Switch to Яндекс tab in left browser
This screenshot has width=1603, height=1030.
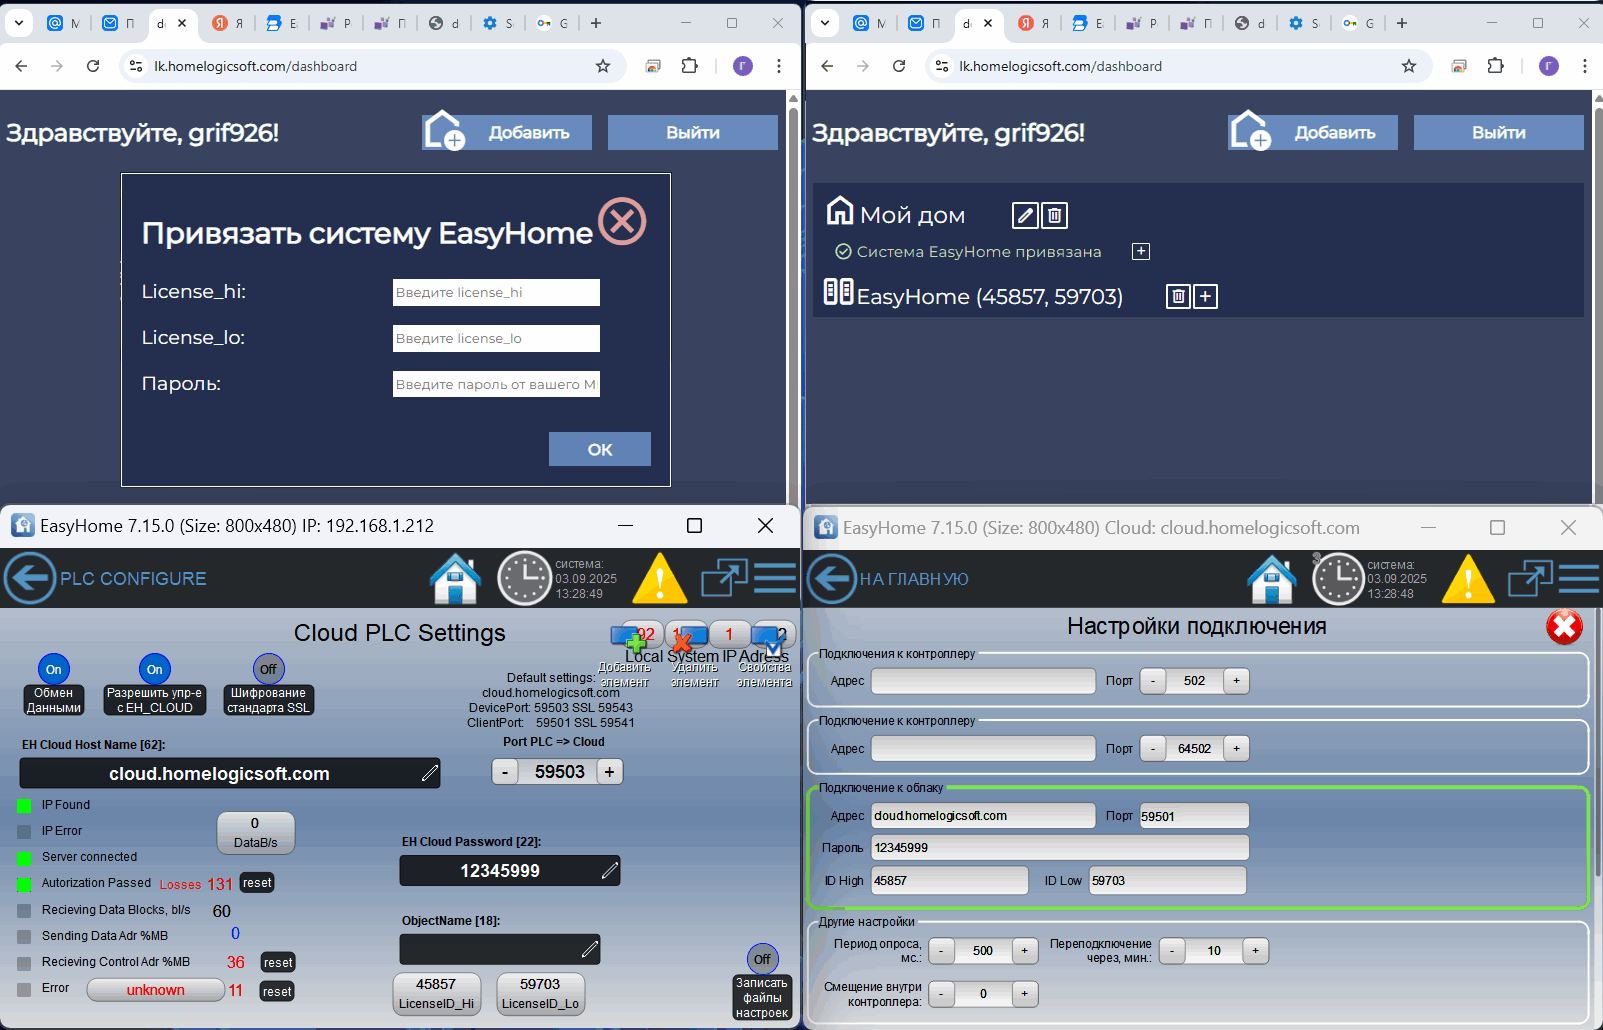(x=228, y=23)
